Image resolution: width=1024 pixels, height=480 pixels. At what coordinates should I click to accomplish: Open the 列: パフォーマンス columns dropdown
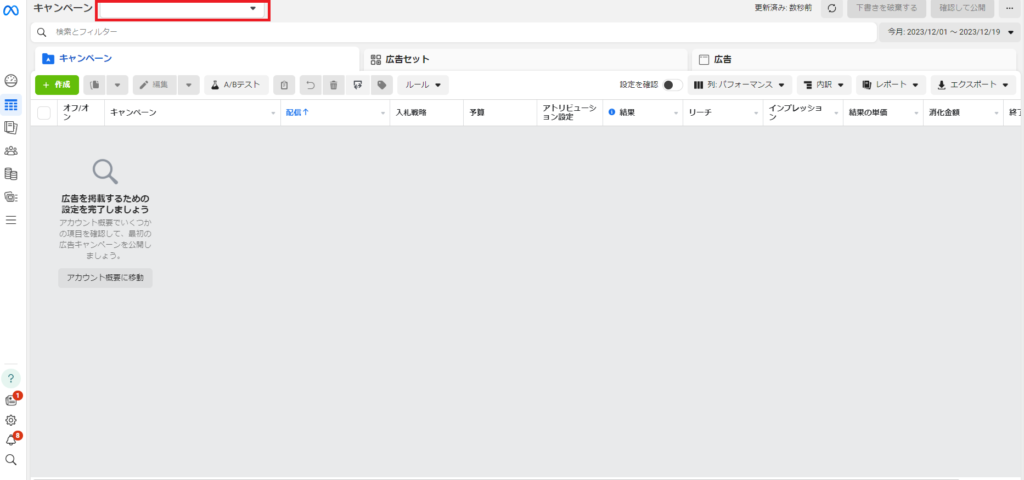point(739,85)
